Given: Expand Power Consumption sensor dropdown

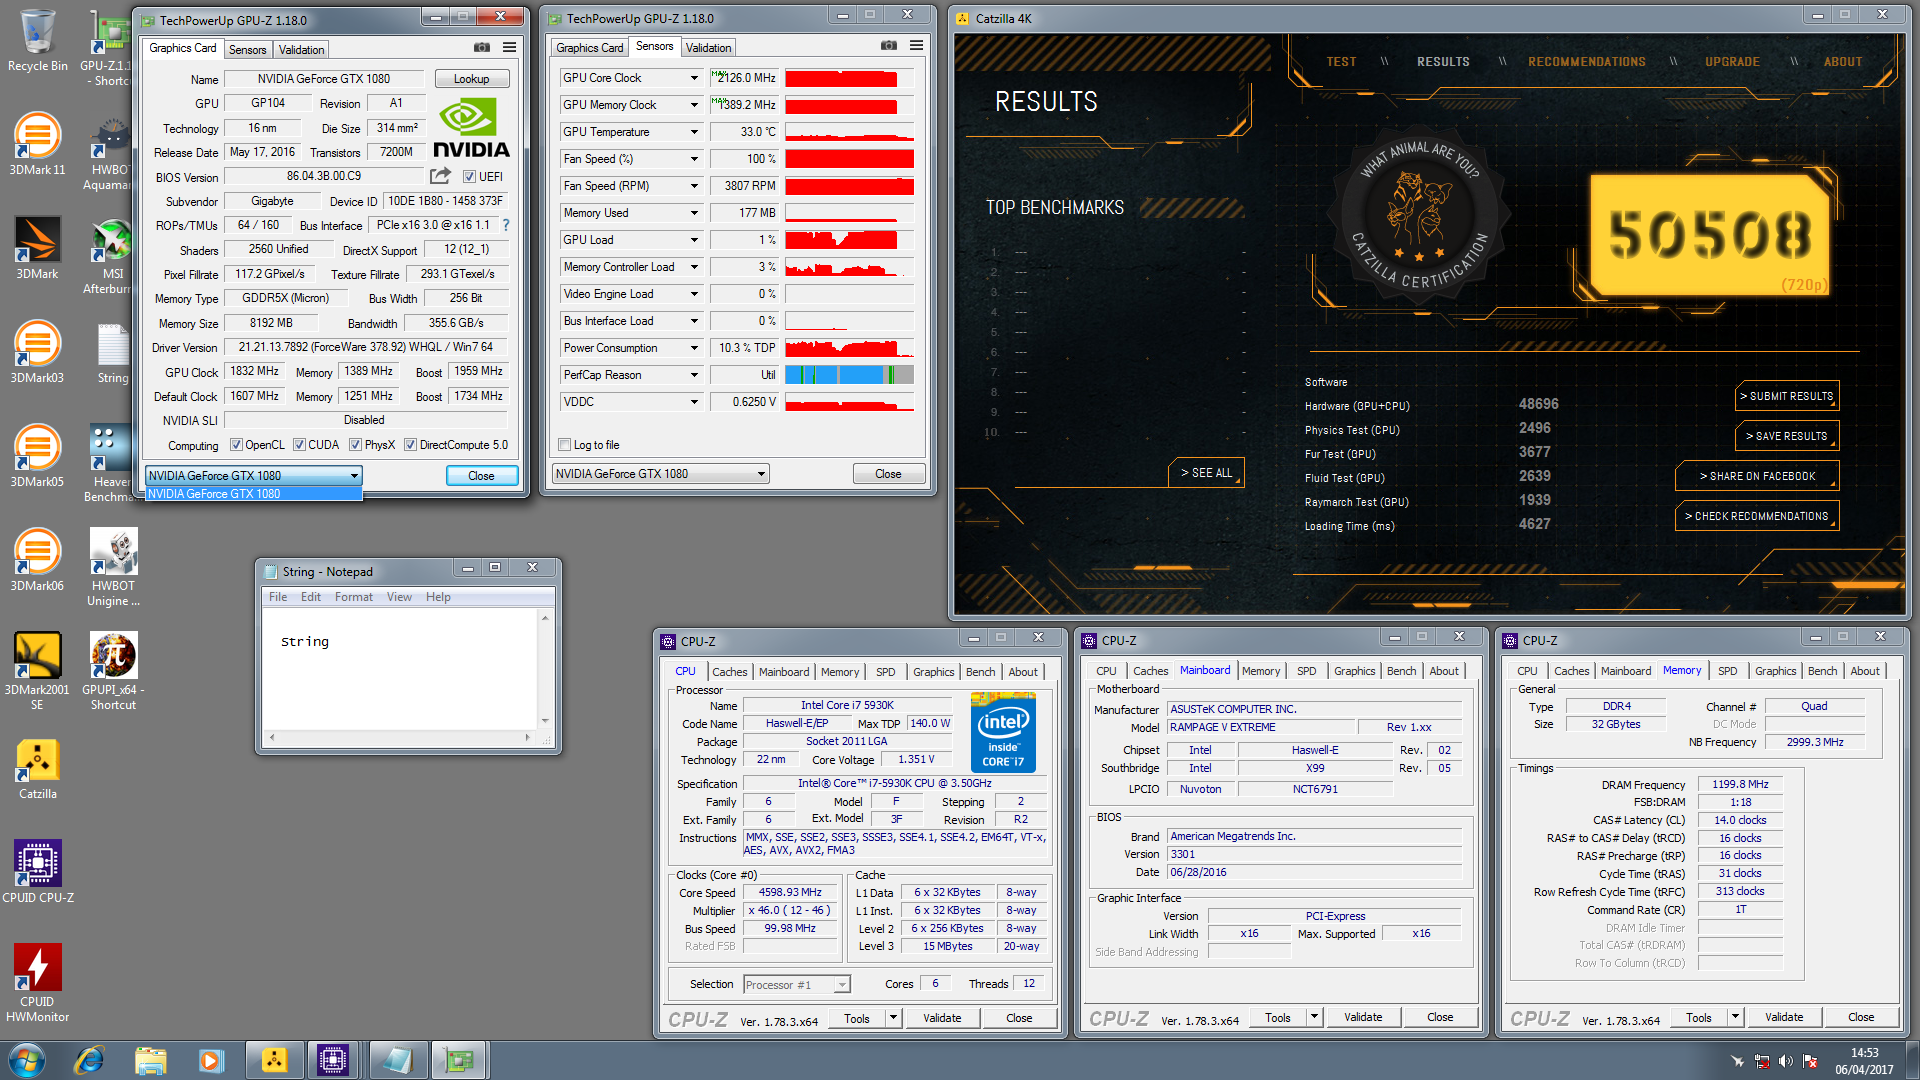Looking at the screenshot, I should pyautogui.click(x=694, y=348).
